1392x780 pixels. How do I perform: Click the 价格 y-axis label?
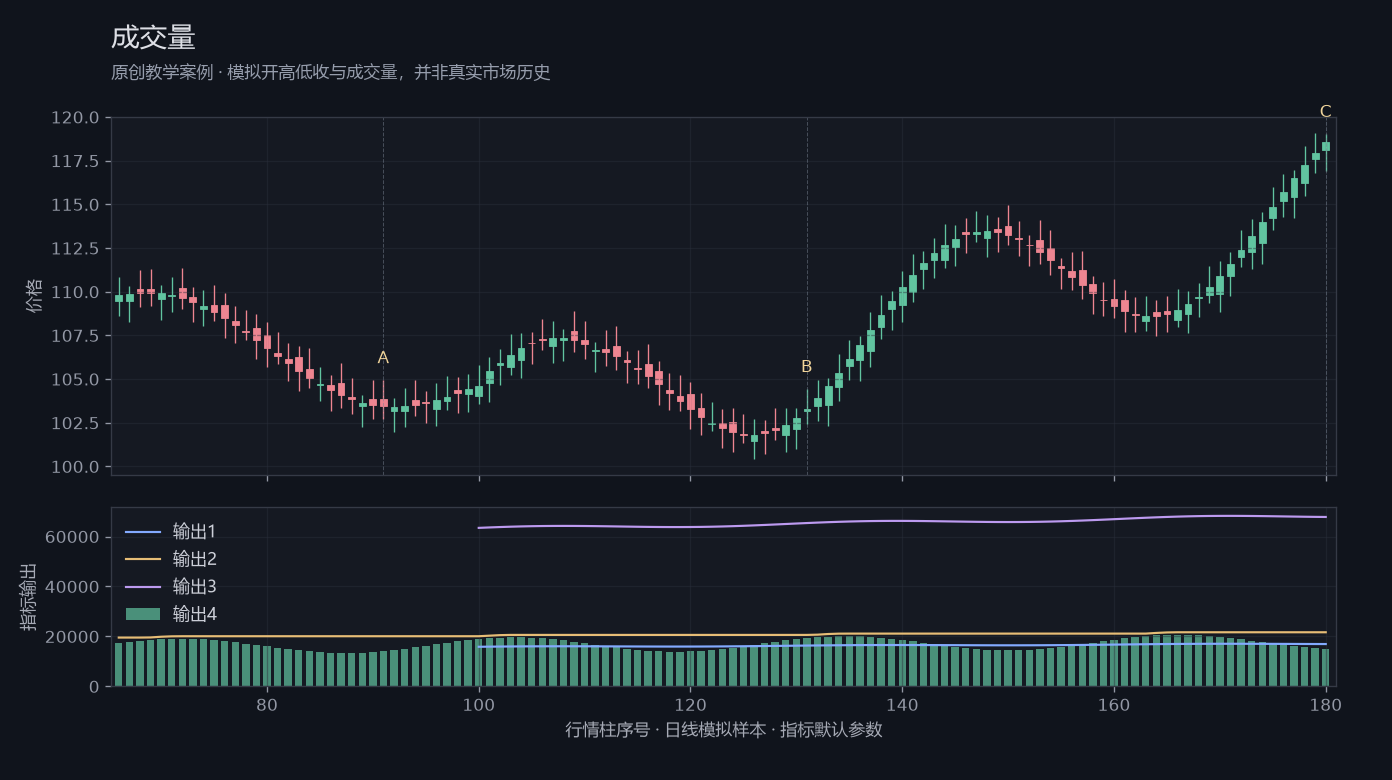pos(35,296)
